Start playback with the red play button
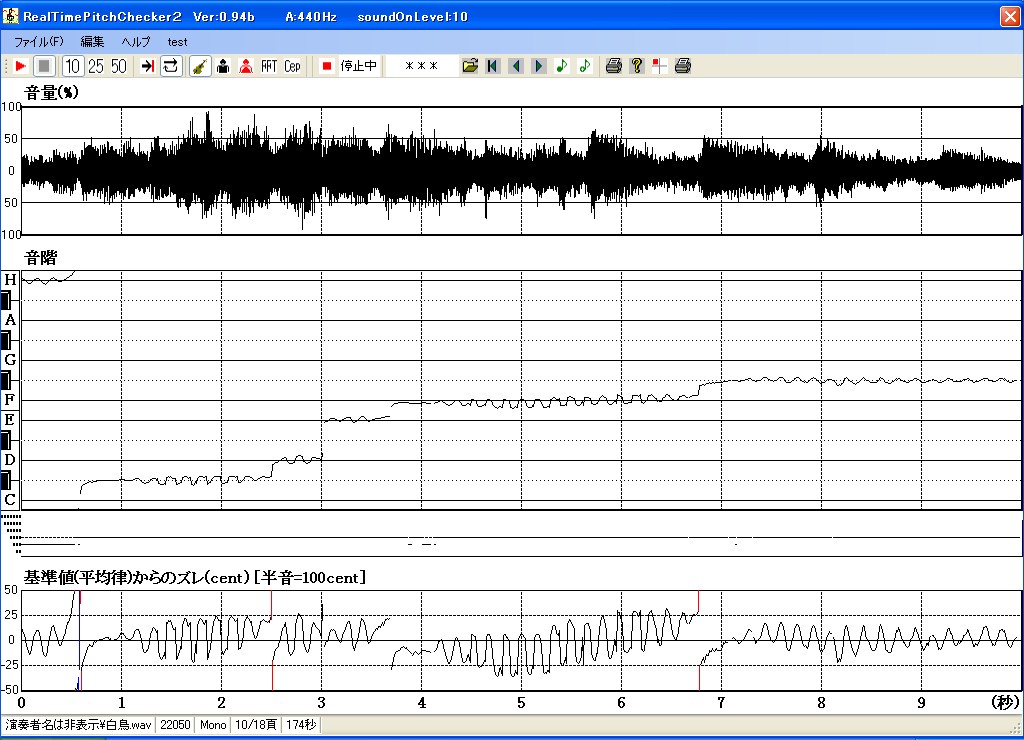The image size is (1024, 740). pyautogui.click(x=20, y=66)
